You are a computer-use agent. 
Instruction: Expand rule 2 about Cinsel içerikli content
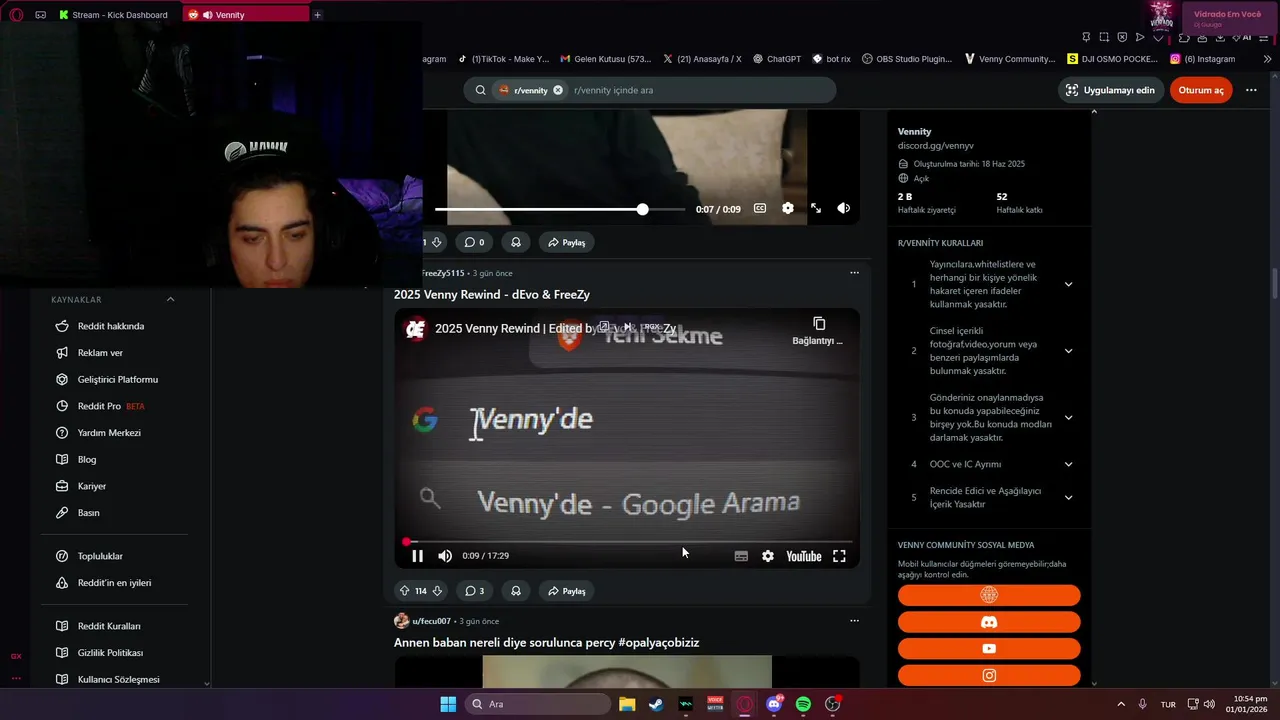click(1068, 351)
